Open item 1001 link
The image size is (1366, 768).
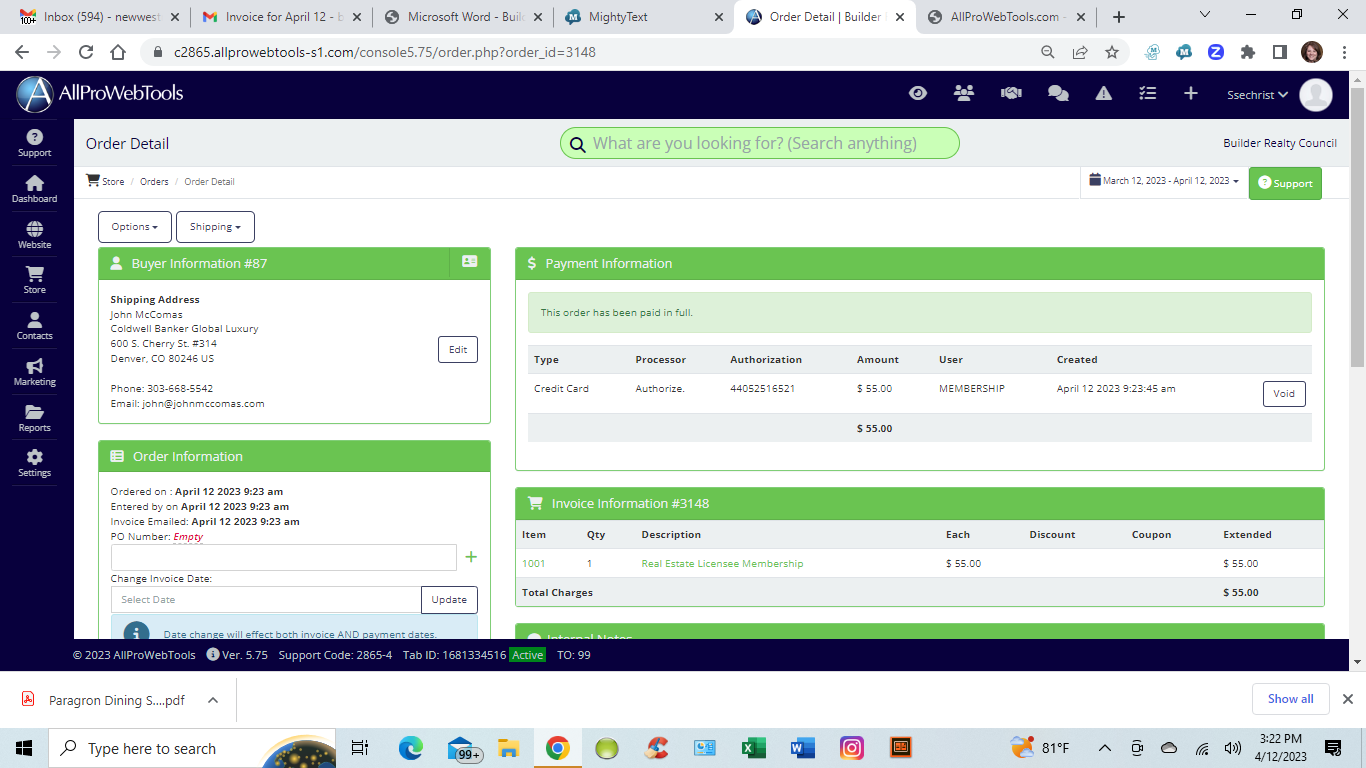[534, 564]
